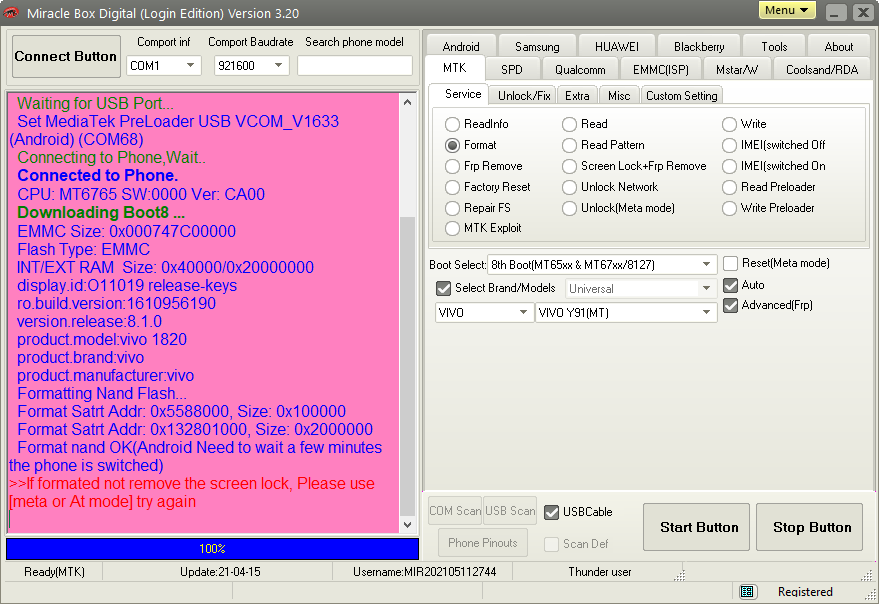Click the Start Button

[x=696, y=527]
